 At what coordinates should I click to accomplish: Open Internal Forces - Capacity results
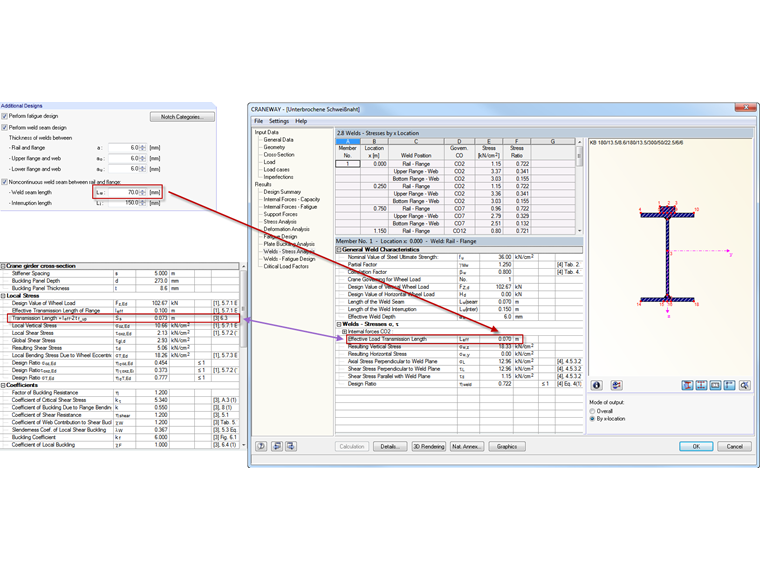point(292,199)
